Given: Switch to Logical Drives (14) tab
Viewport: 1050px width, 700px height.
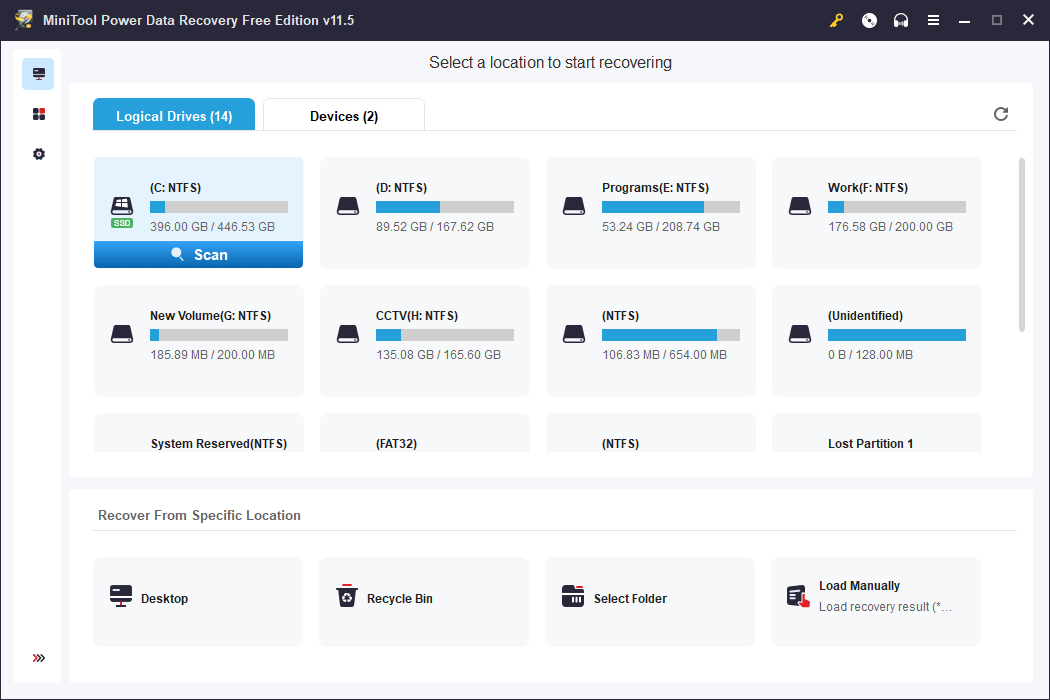Looking at the screenshot, I should [x=174, y=115].
